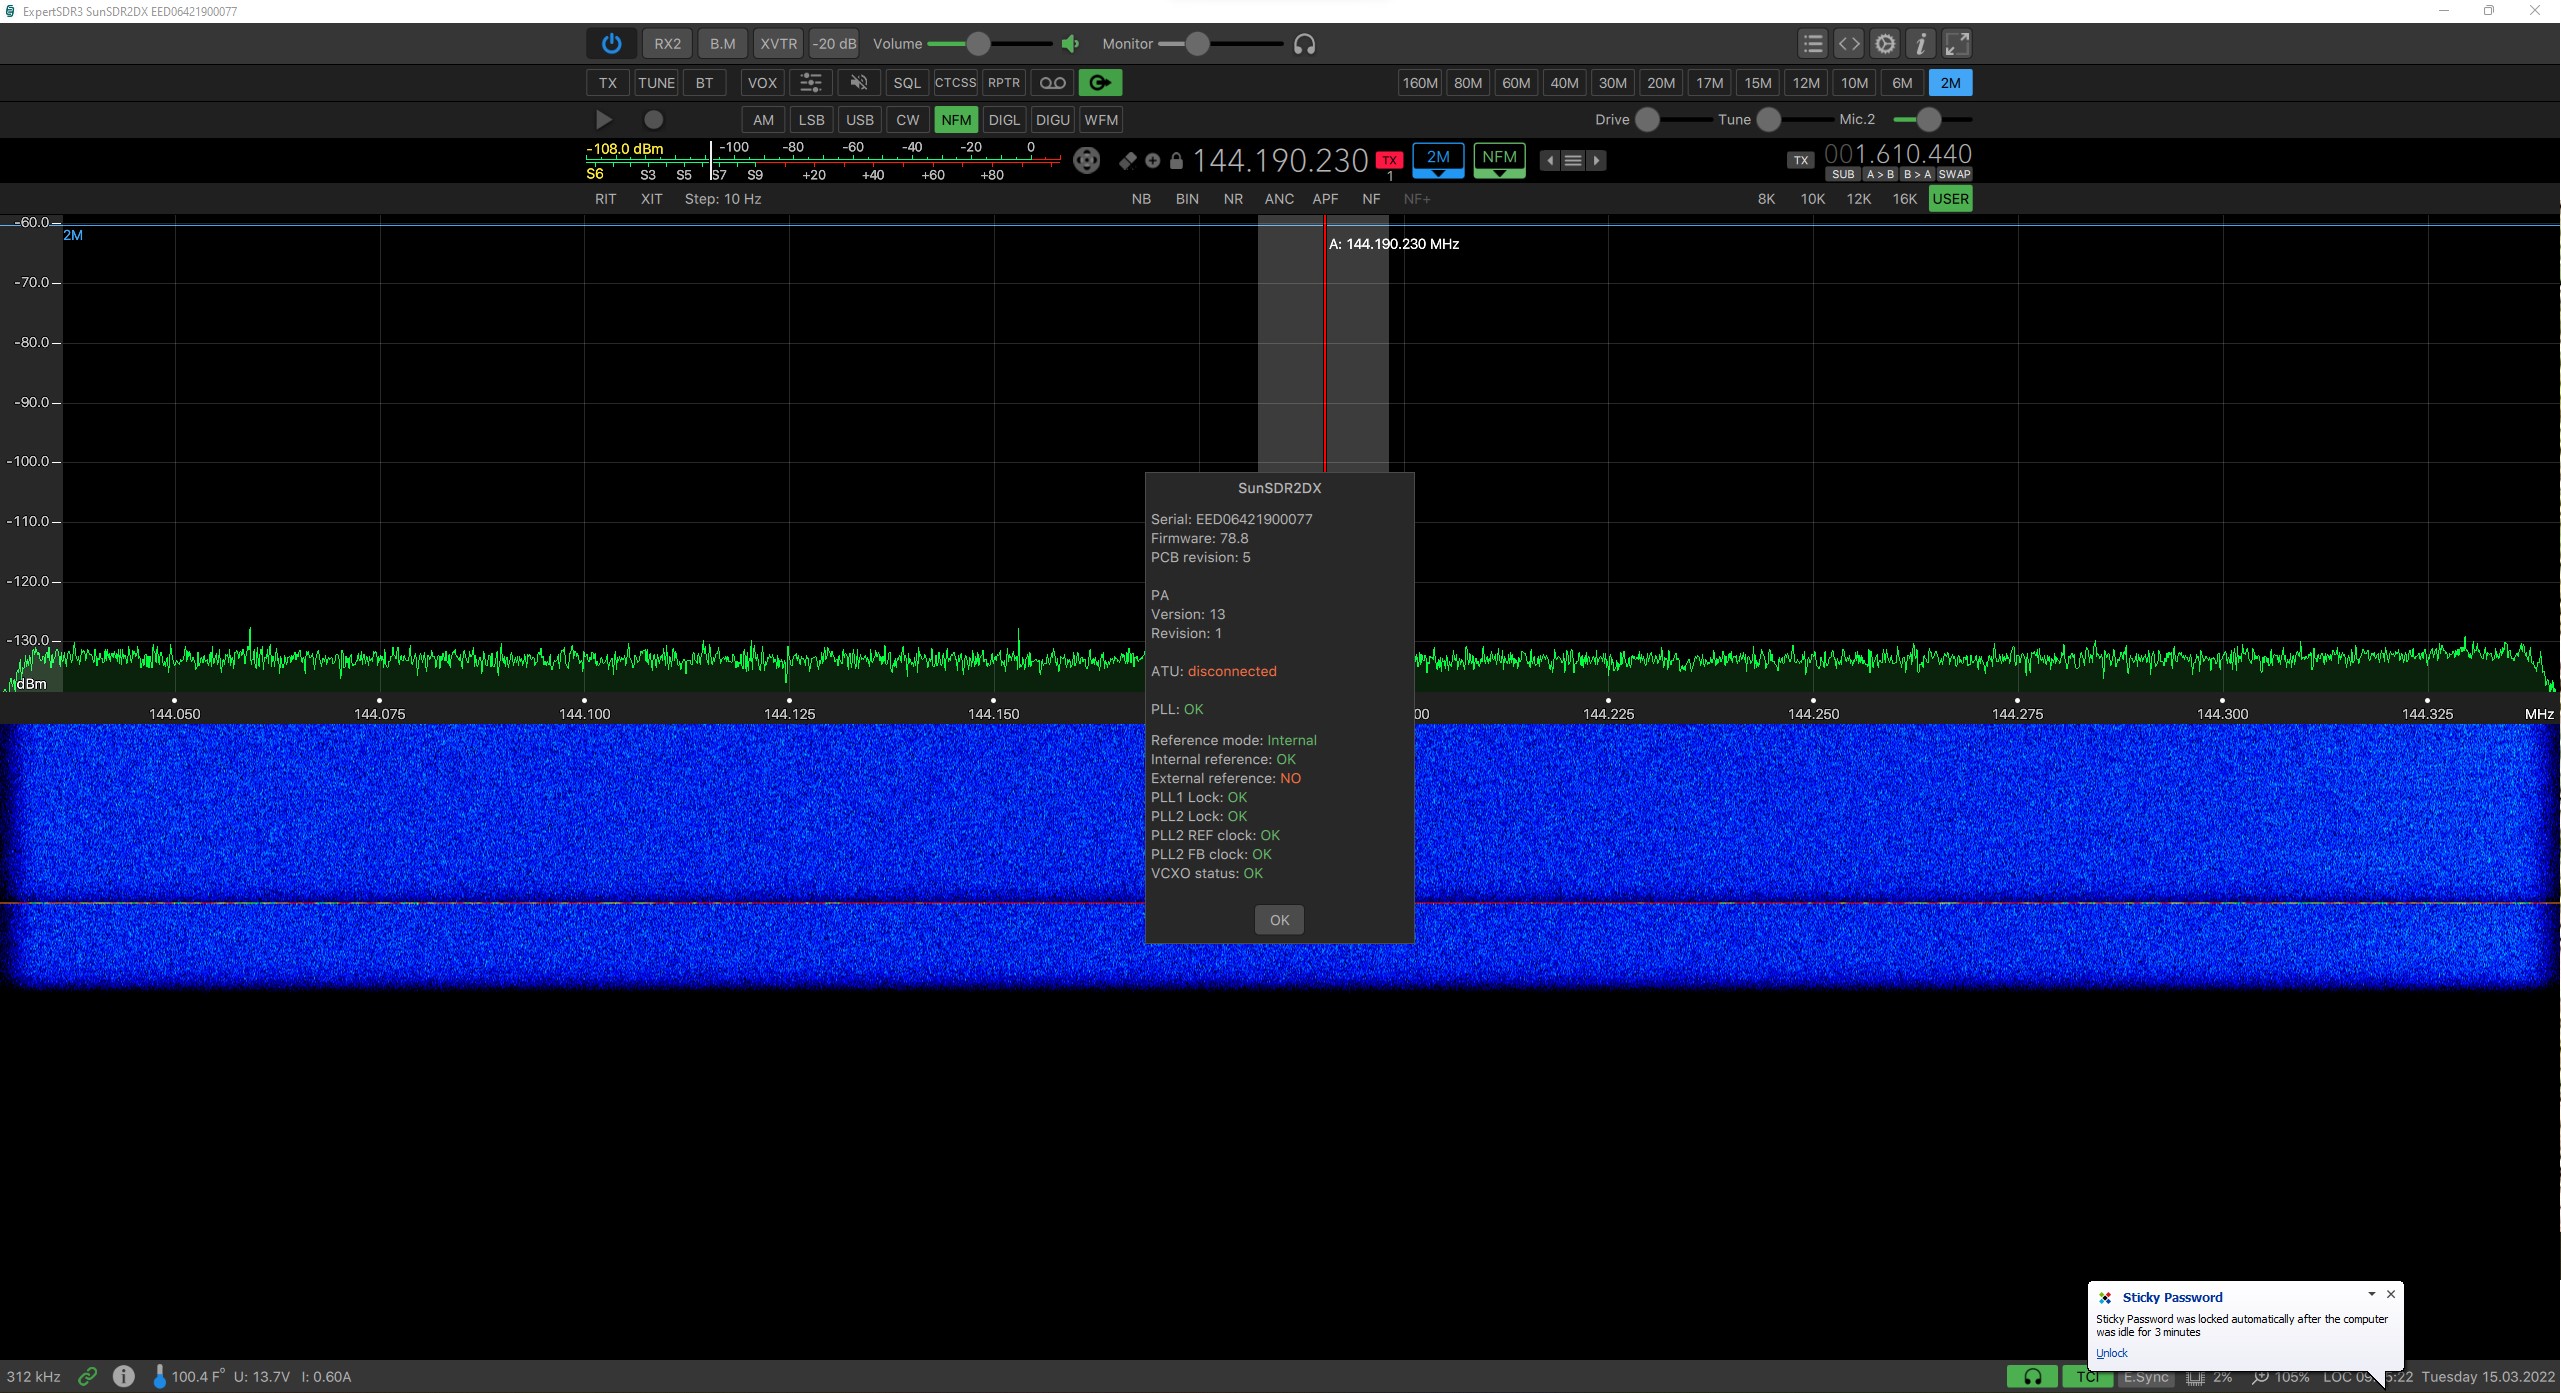
Task: Click the frequency lock padlock icon
Action: coord(1176,161)
